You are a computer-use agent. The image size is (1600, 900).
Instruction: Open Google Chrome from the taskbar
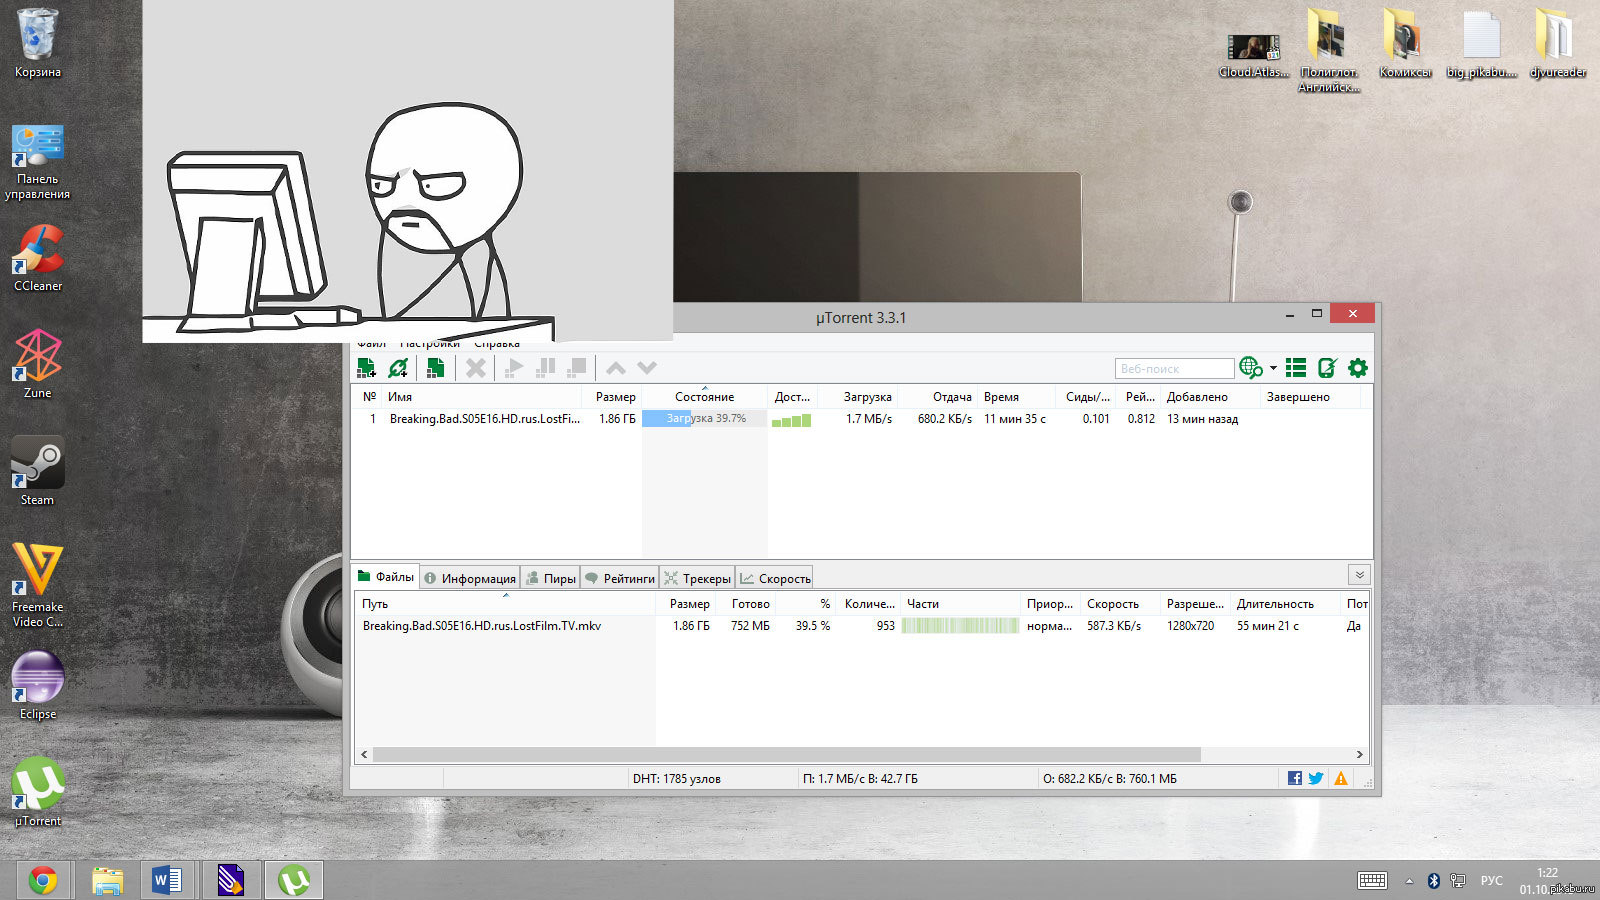43,880
